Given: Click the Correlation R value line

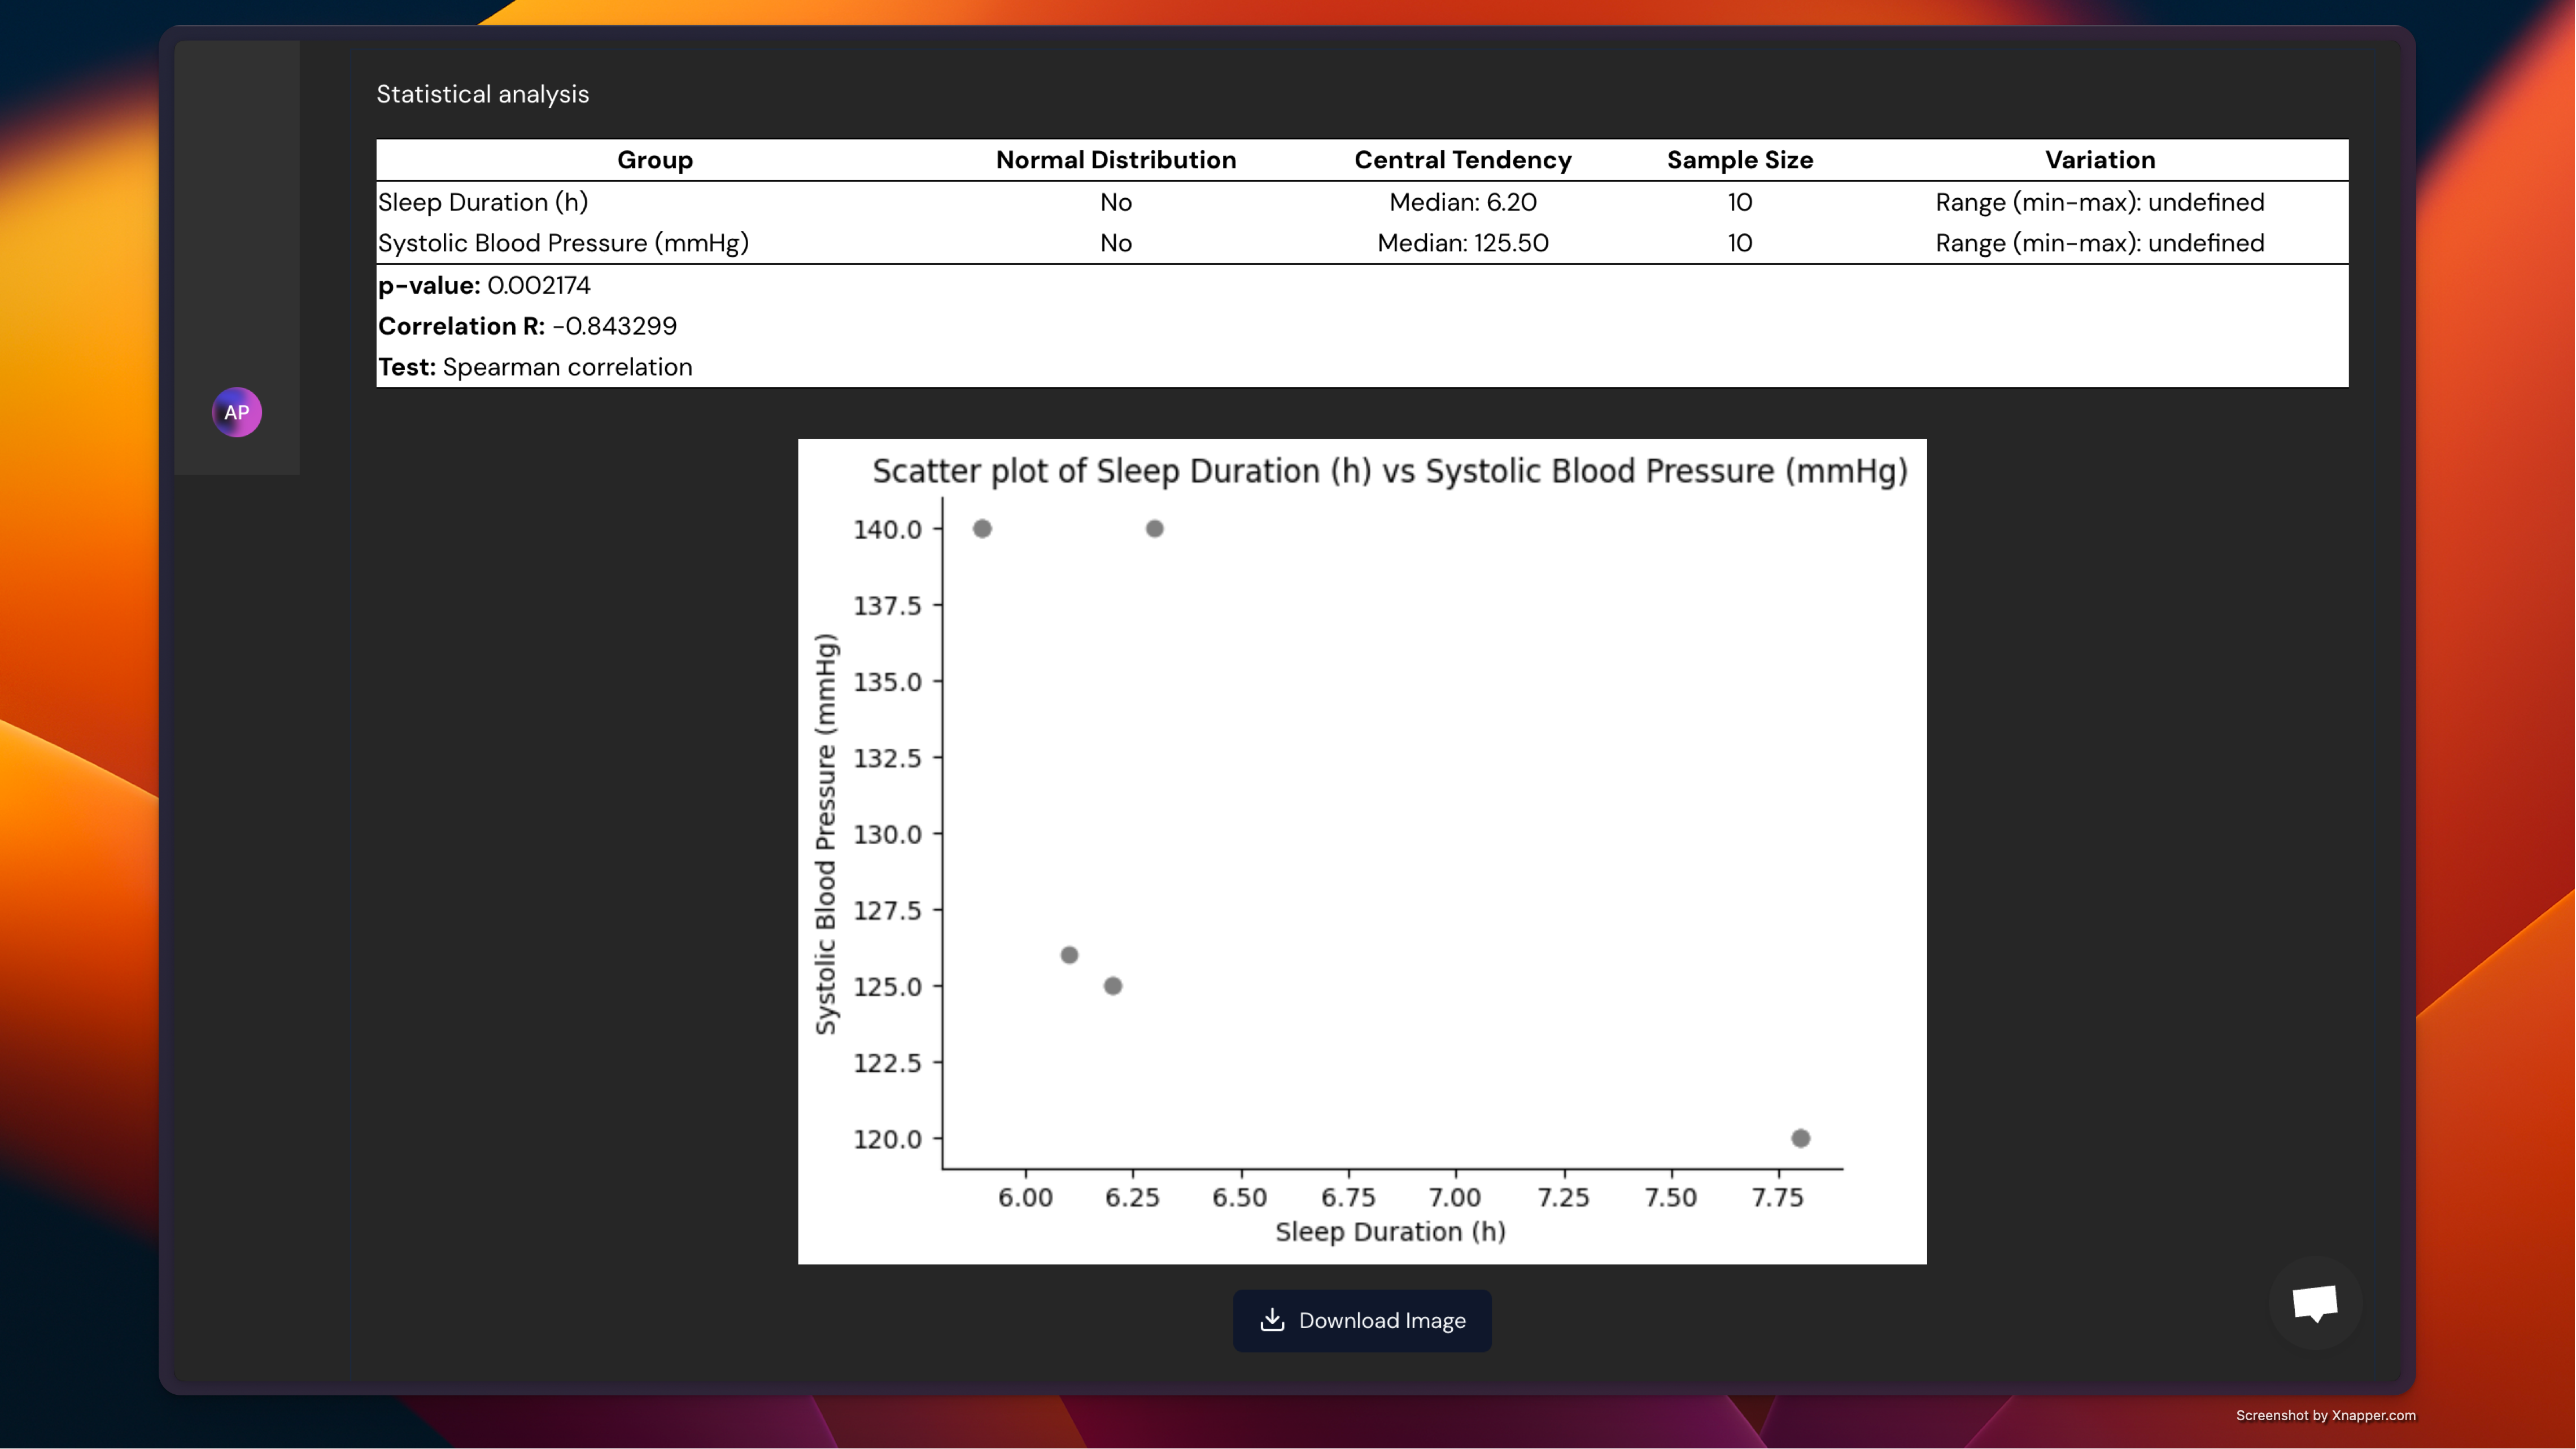Looking at the screenshot, I should (x=527, y=326).
